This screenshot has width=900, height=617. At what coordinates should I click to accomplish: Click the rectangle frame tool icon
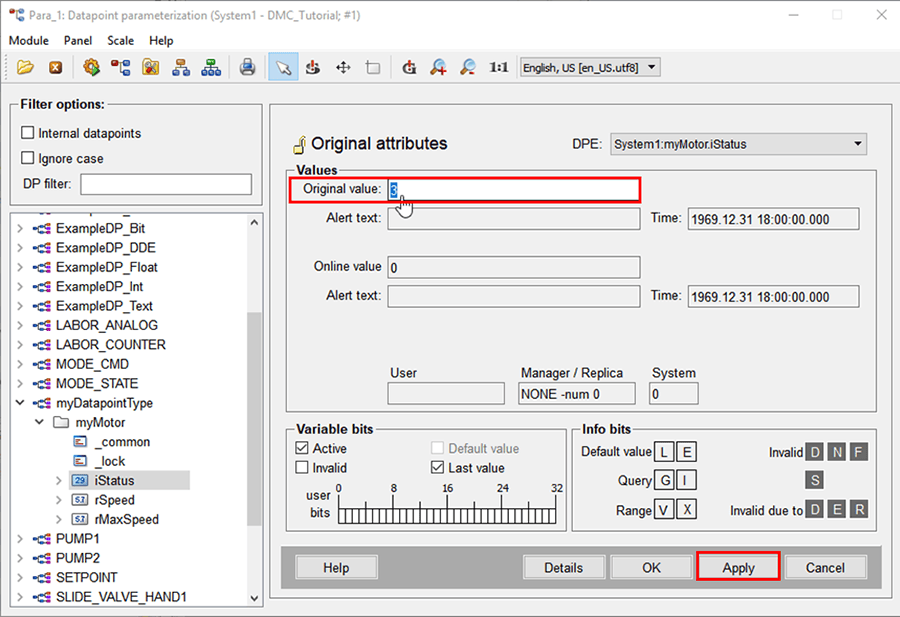[x=373, y=68]
